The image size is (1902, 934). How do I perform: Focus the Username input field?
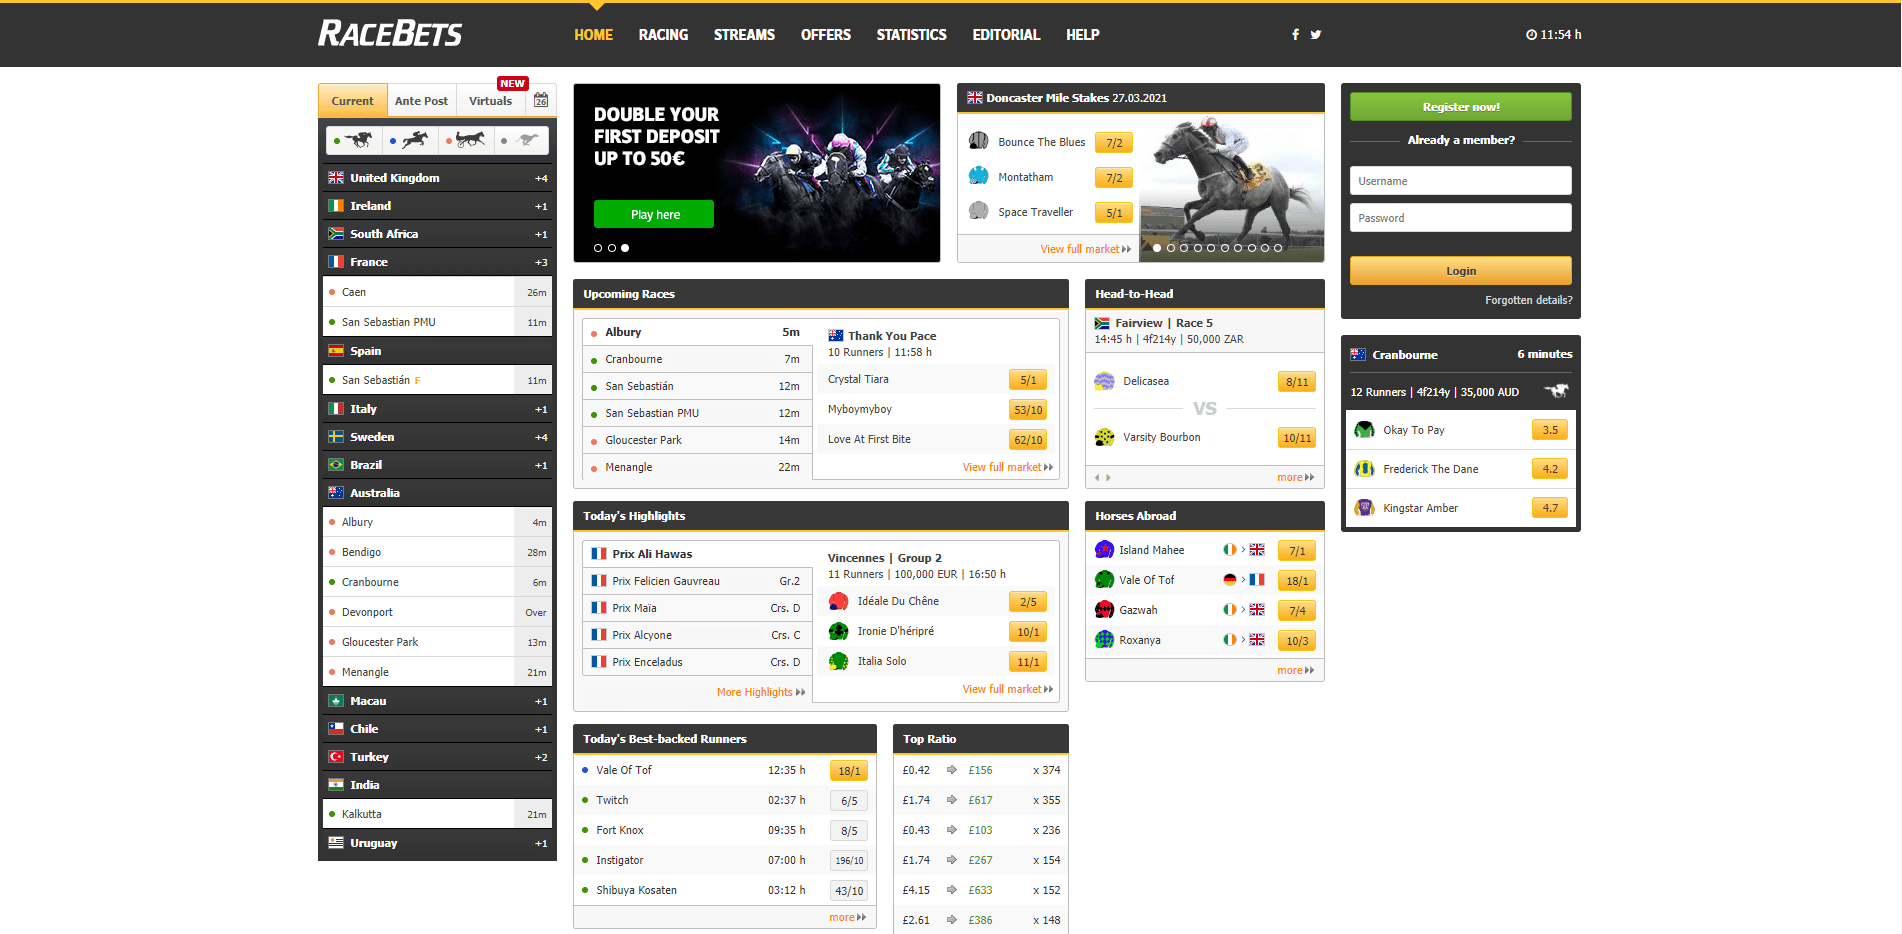pyautogui.click(x=1460, y=181)
